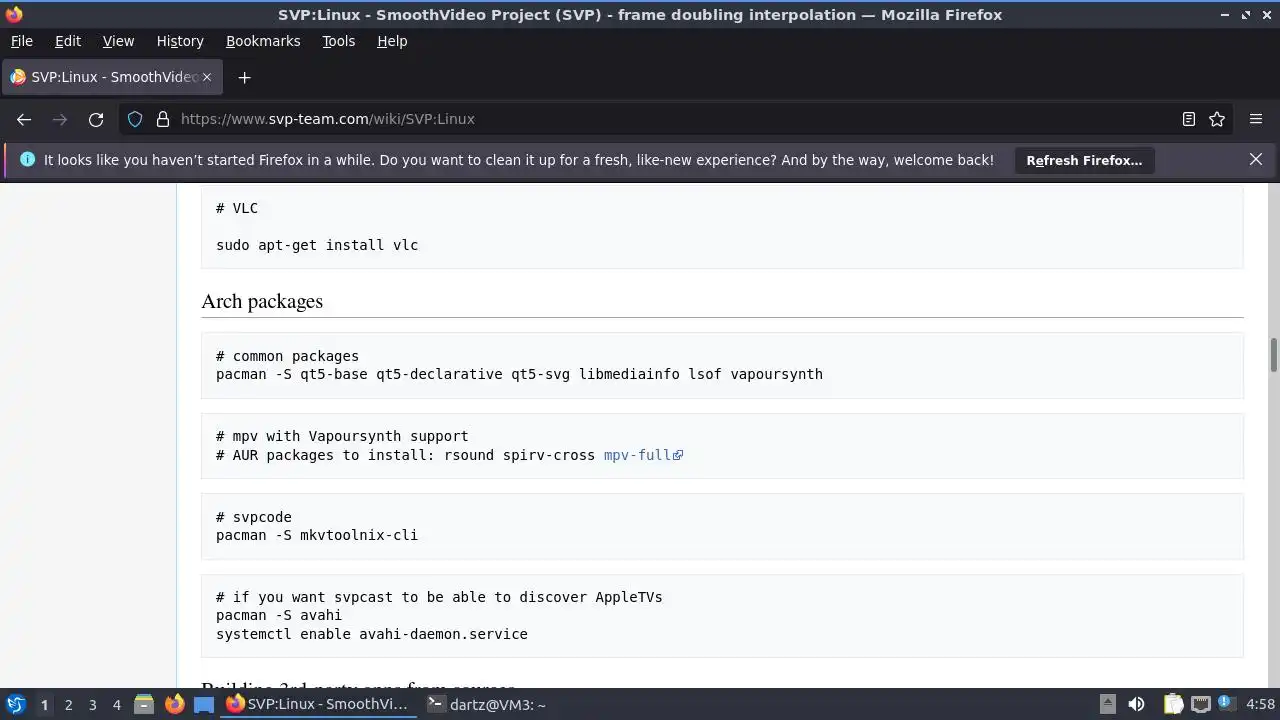The width and height of the screenshot is (1280, 720).
Task: Click the '# VLC' comment line
Action: pyautogui.click(x=237, y=208)
